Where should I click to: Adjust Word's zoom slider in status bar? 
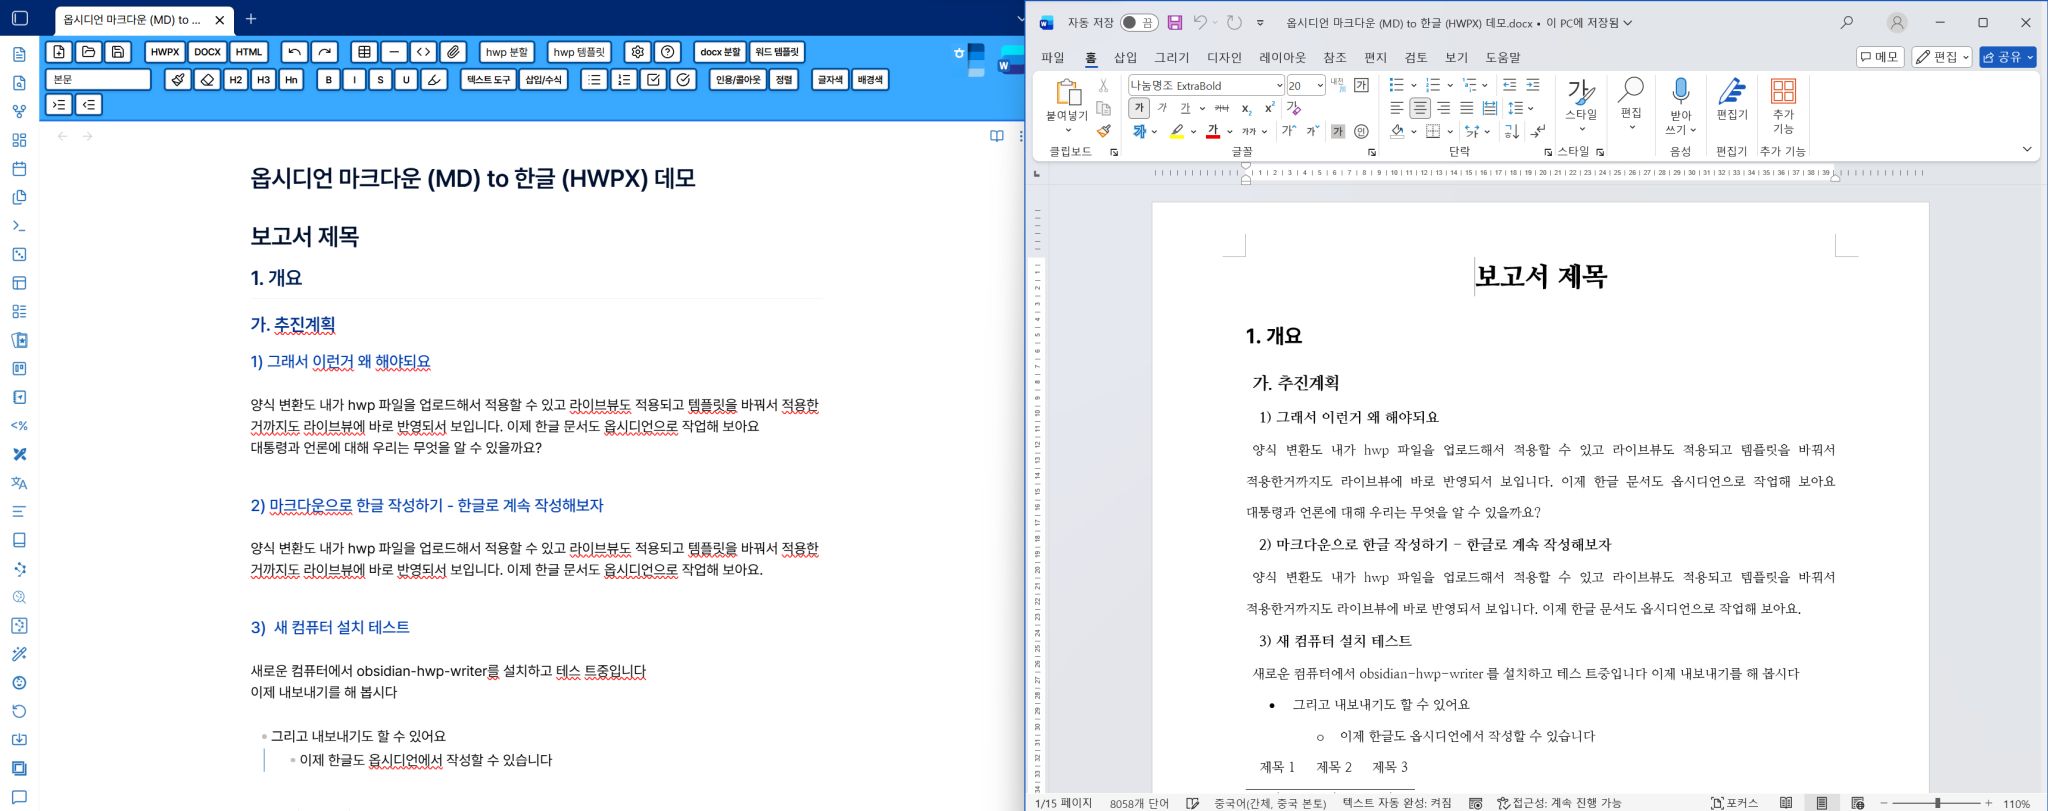1937,803
